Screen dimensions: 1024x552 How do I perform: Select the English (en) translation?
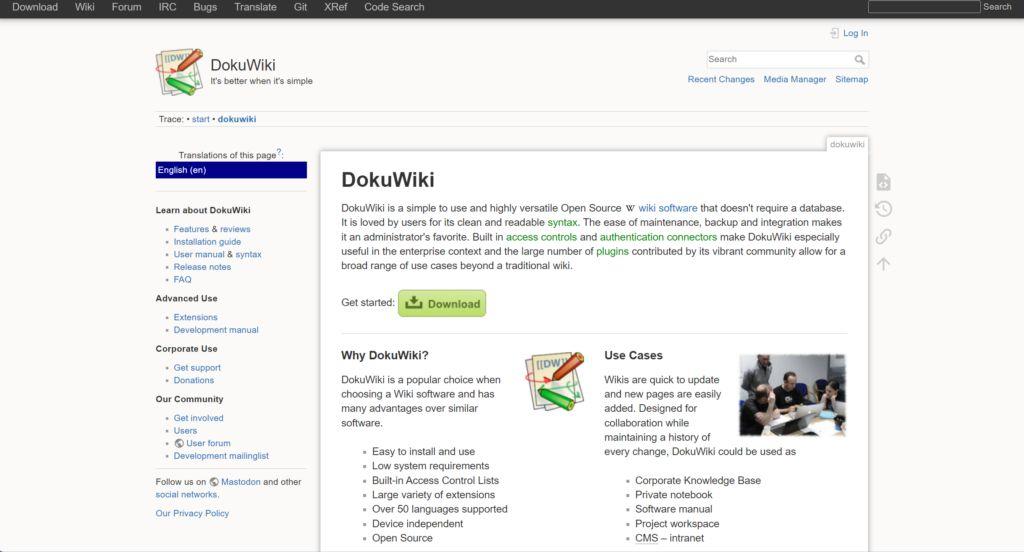231,170
